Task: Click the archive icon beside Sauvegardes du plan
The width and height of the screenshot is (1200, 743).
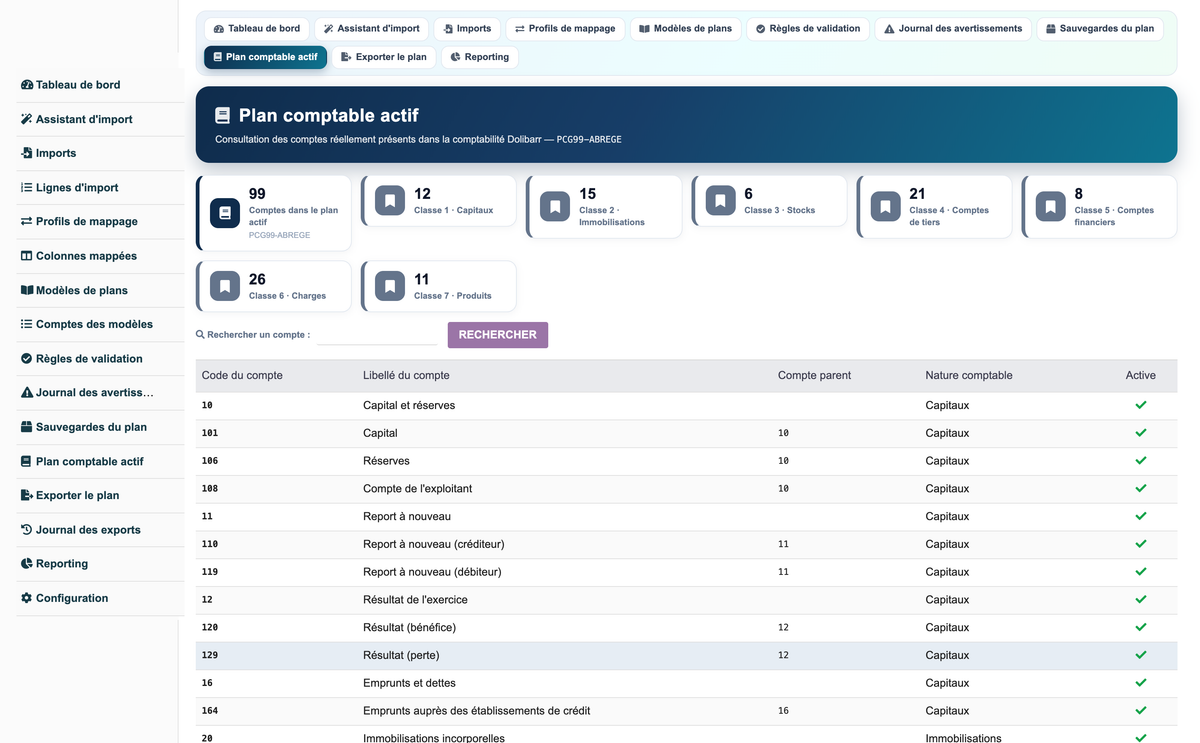Action: (27, 427)
